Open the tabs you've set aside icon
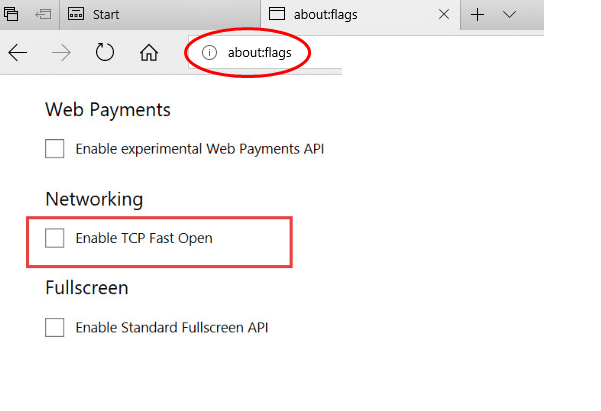 11,14
